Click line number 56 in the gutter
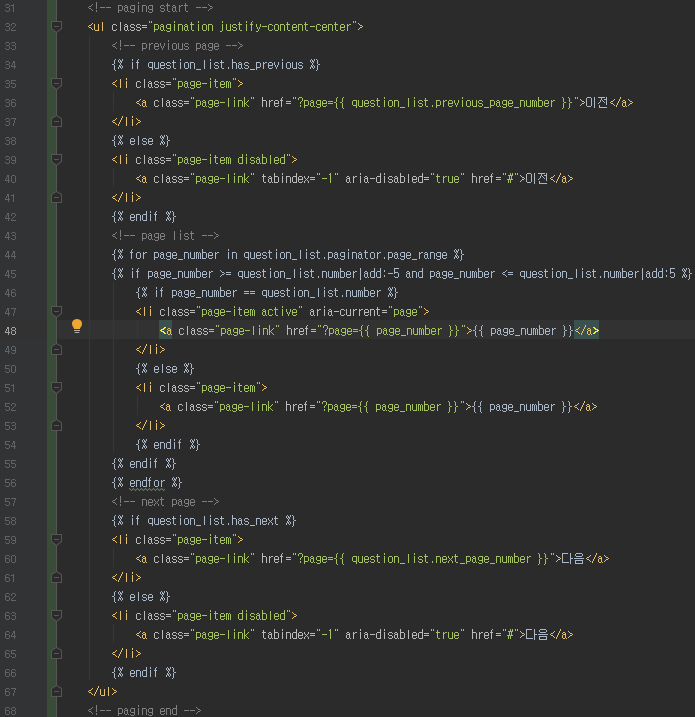Screen dimensions: 695x717 click(11, 483)
